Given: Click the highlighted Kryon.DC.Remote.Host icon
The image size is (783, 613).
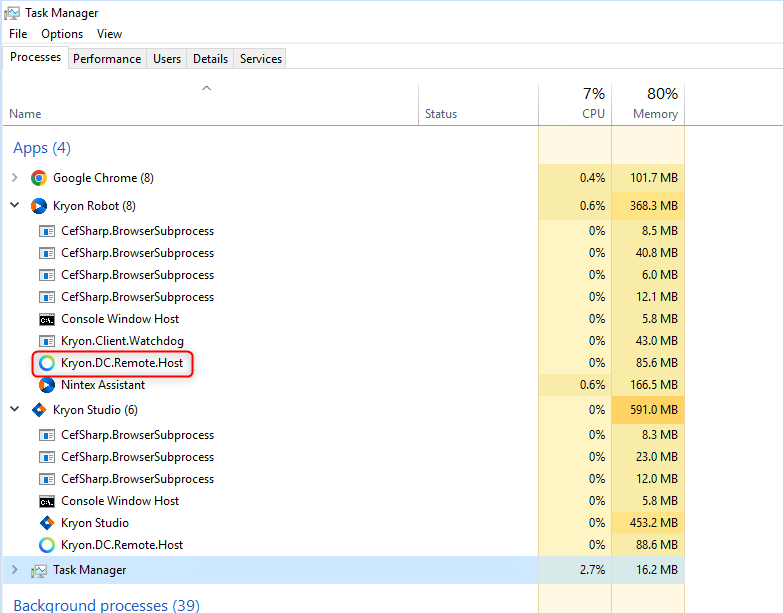Looking at the screenshot, I should pyautogui.click(x=47, y=363).
